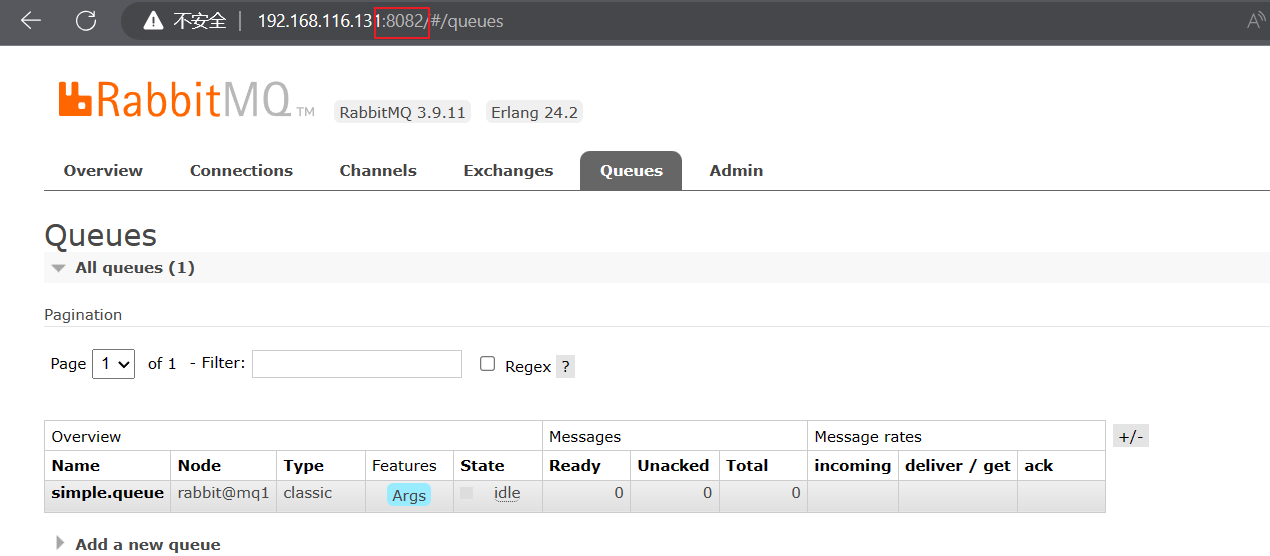This screenshot has width=1270, height=556.
Task: Open the Admin tab
Action: (x=736, y=171)
